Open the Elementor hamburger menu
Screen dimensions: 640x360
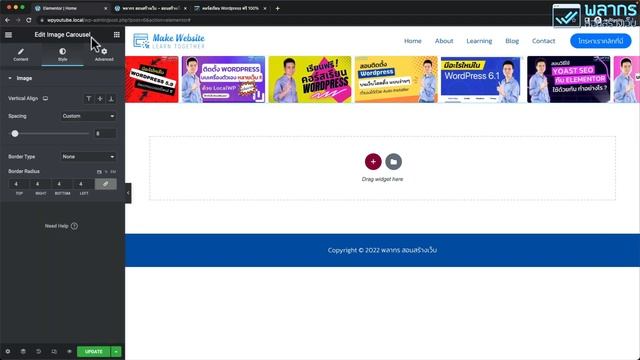(8, 35)
